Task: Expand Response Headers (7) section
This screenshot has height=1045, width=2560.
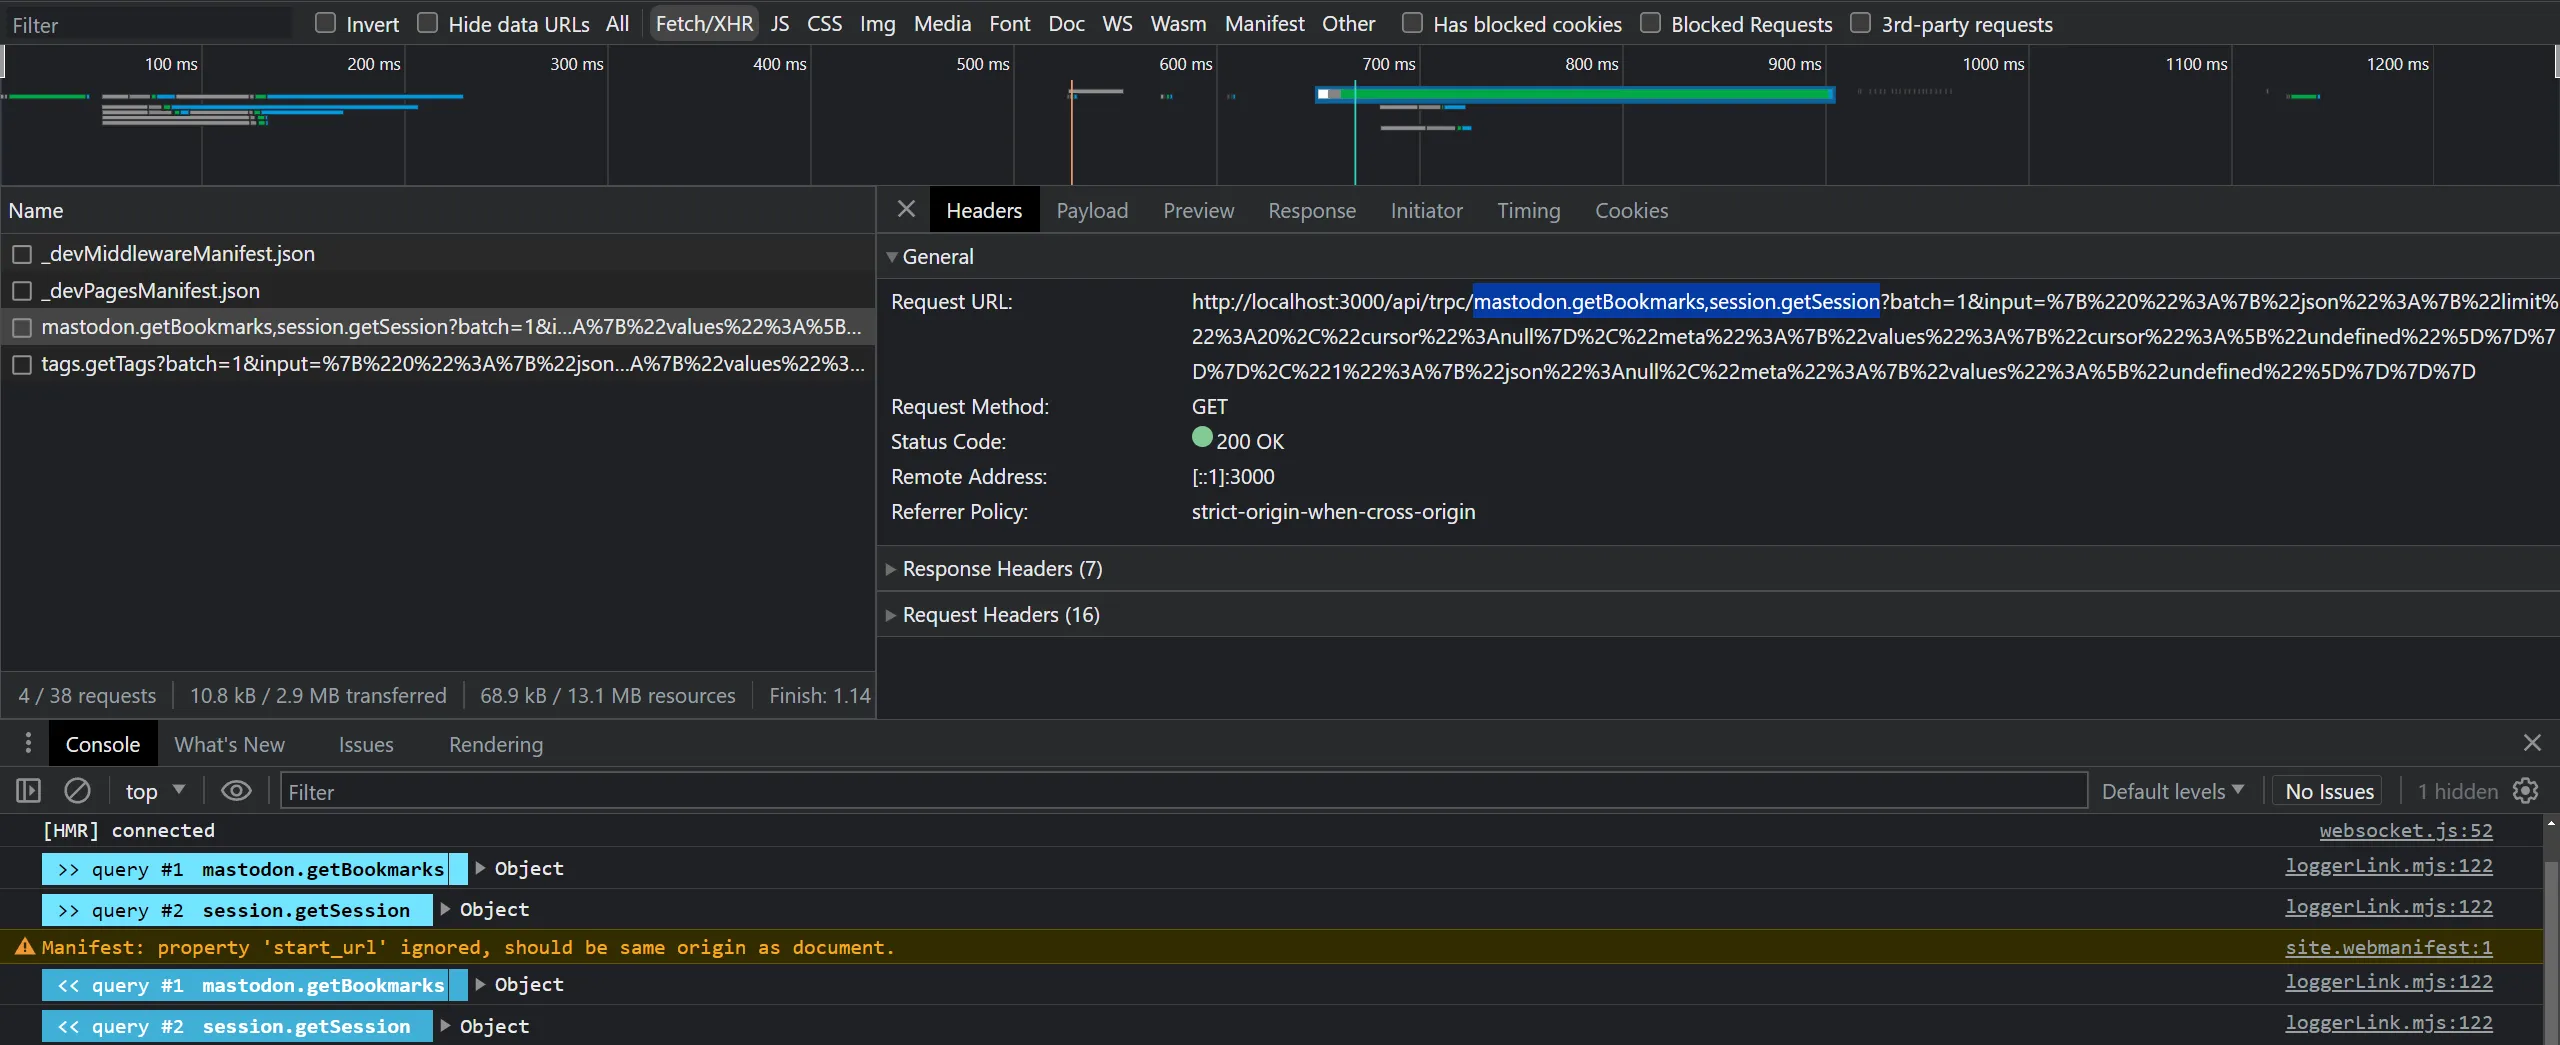Action: point(890,569)
